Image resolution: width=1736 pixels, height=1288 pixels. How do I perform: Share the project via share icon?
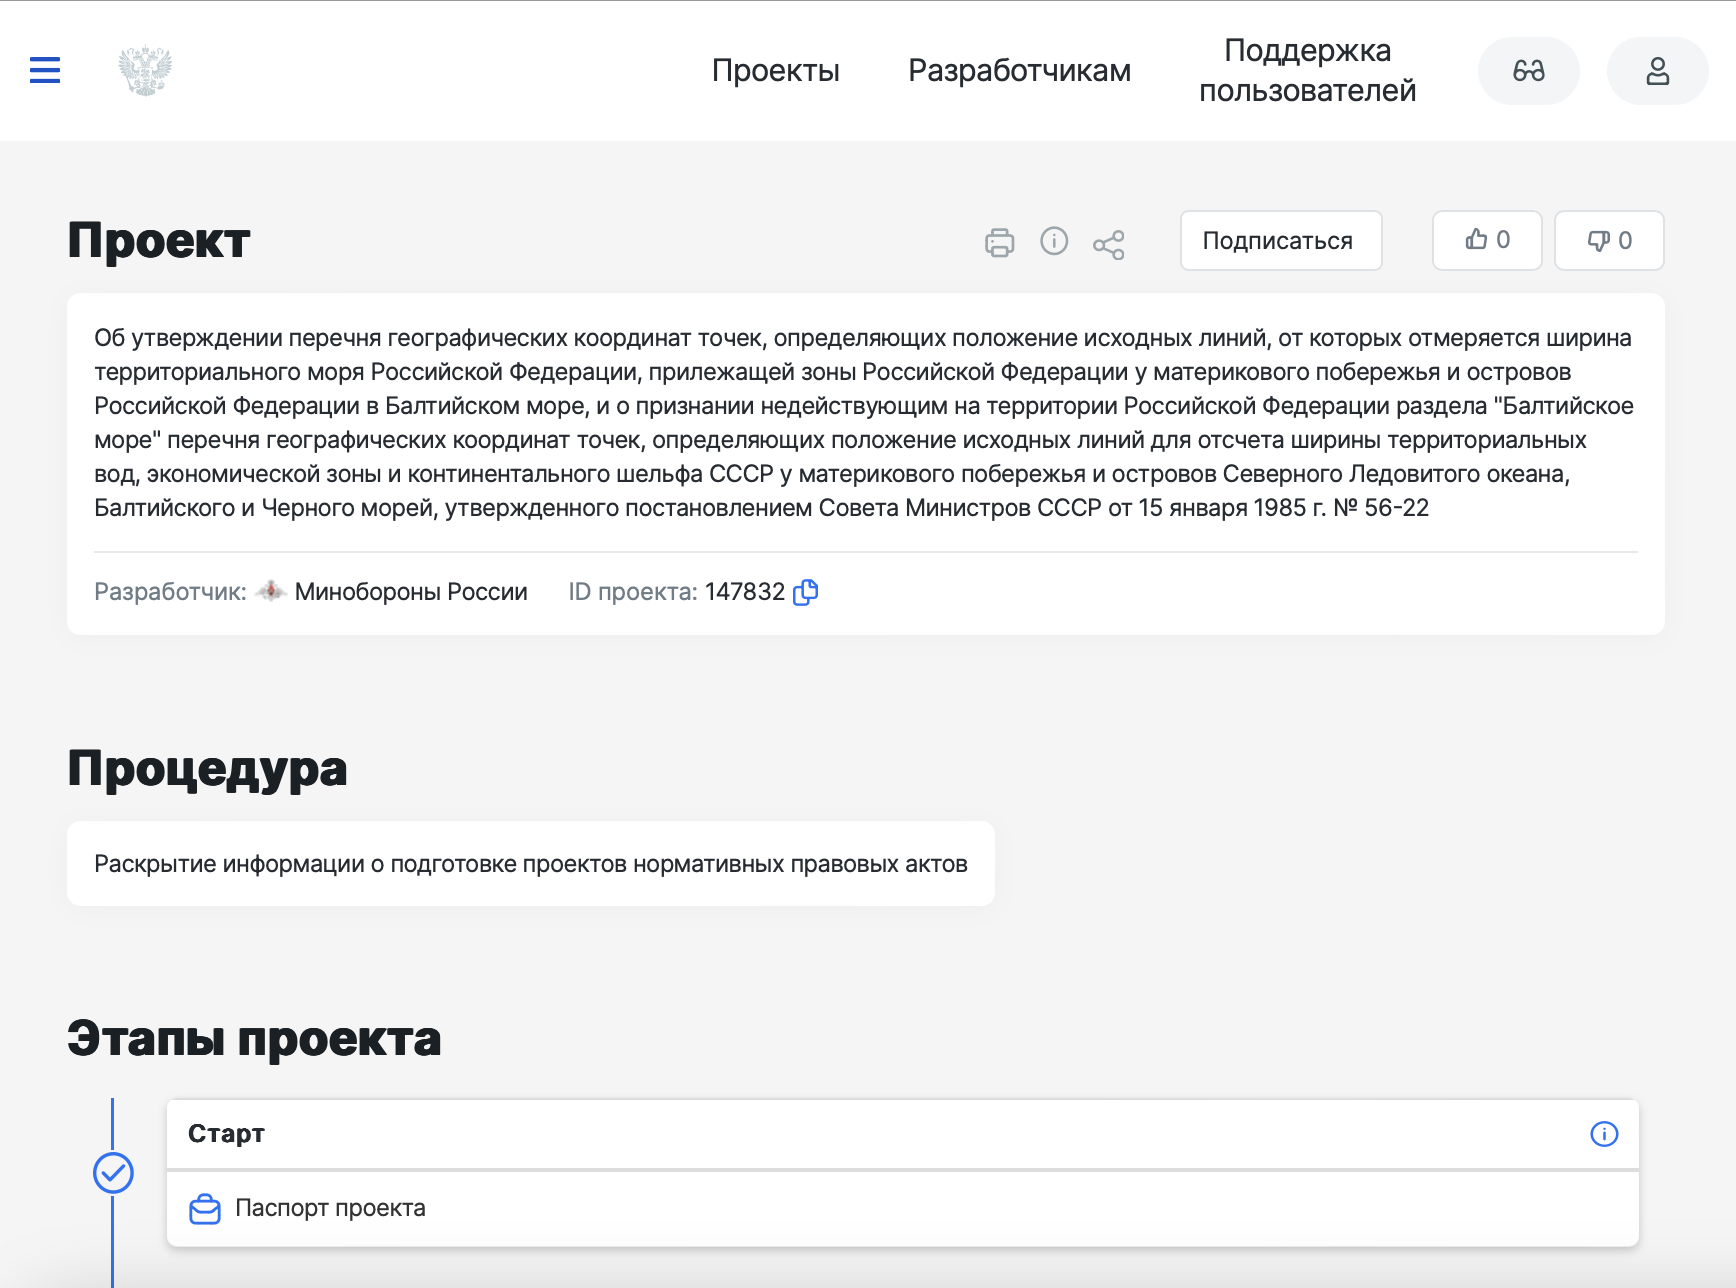pyautogui.click(x=1109, y=244)
